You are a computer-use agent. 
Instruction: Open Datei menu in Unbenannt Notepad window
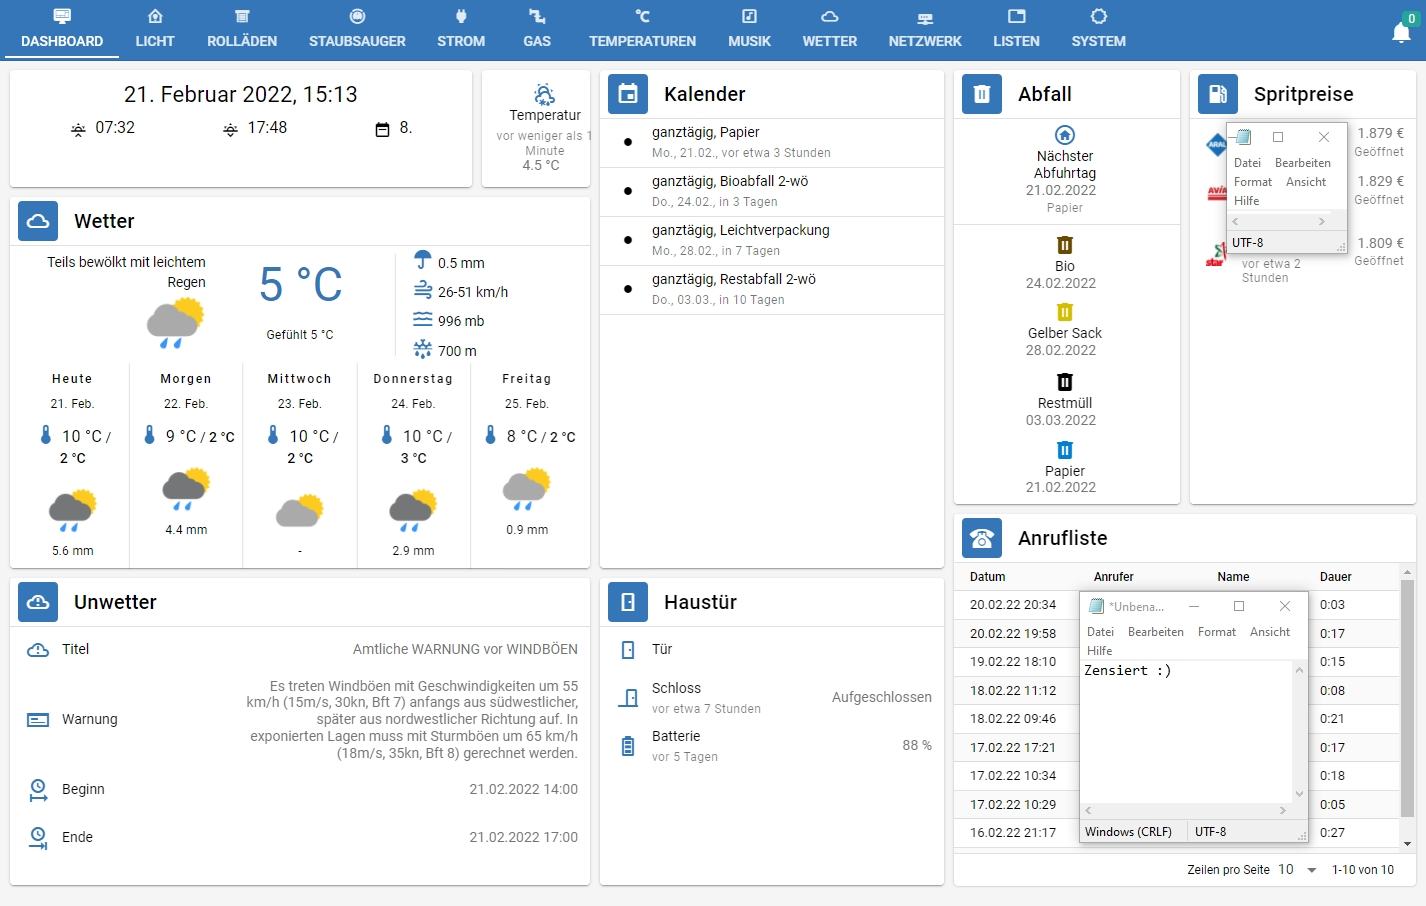coord(1100,632)
